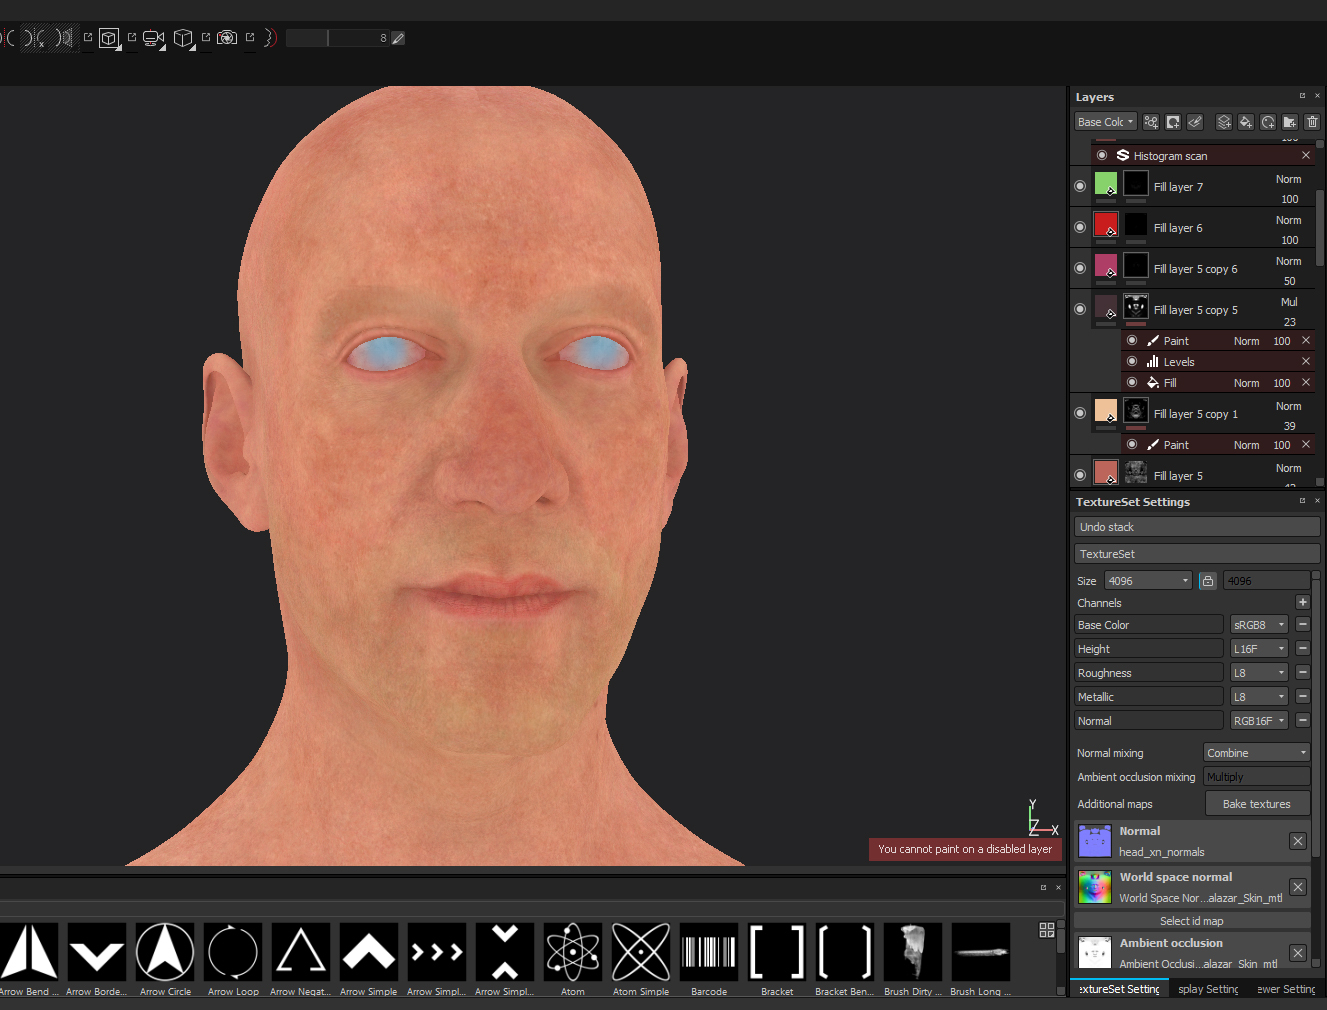Click the add effect icon in Layers toolbar
This screenshot has height=1010, width=1327.
[x=1151, y=122]
